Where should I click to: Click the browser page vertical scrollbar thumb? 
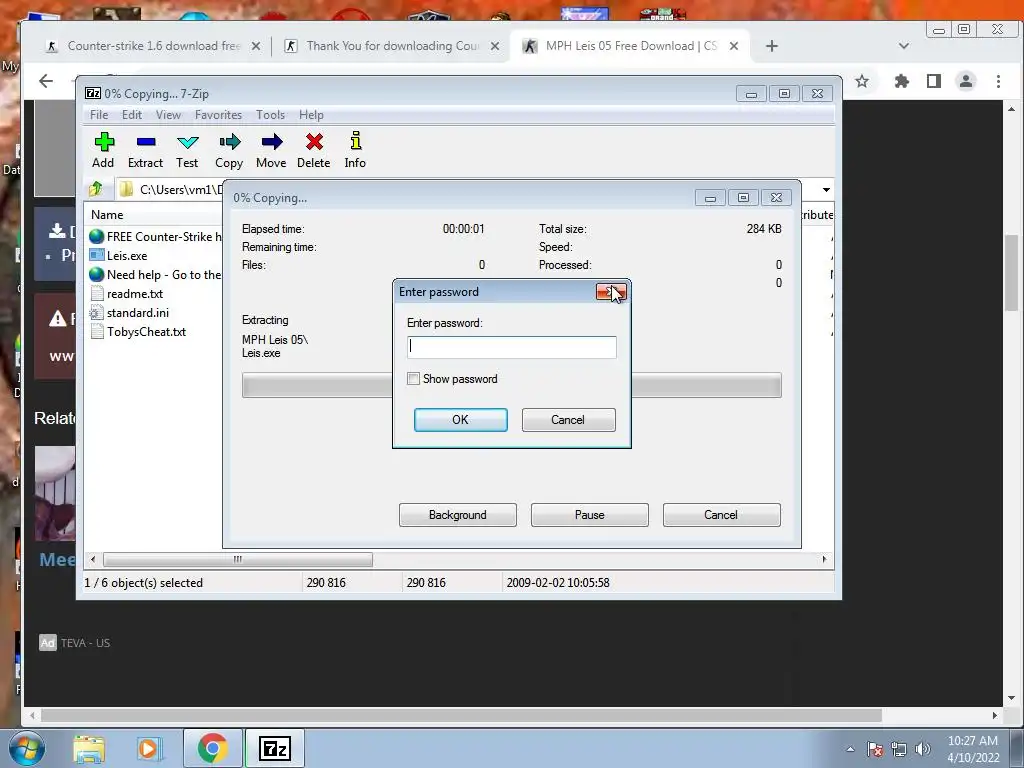pyautogui.click(x=1011, y=274)
